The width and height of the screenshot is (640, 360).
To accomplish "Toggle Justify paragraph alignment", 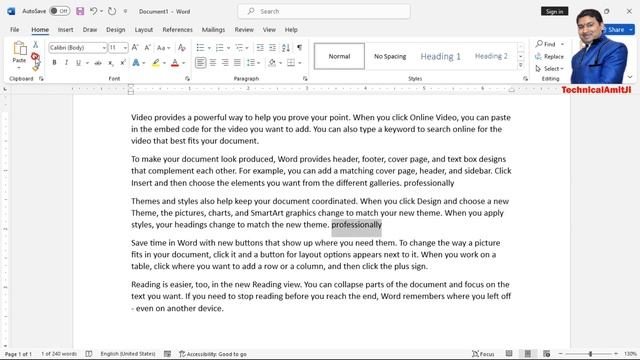I will tap(237, 63).
